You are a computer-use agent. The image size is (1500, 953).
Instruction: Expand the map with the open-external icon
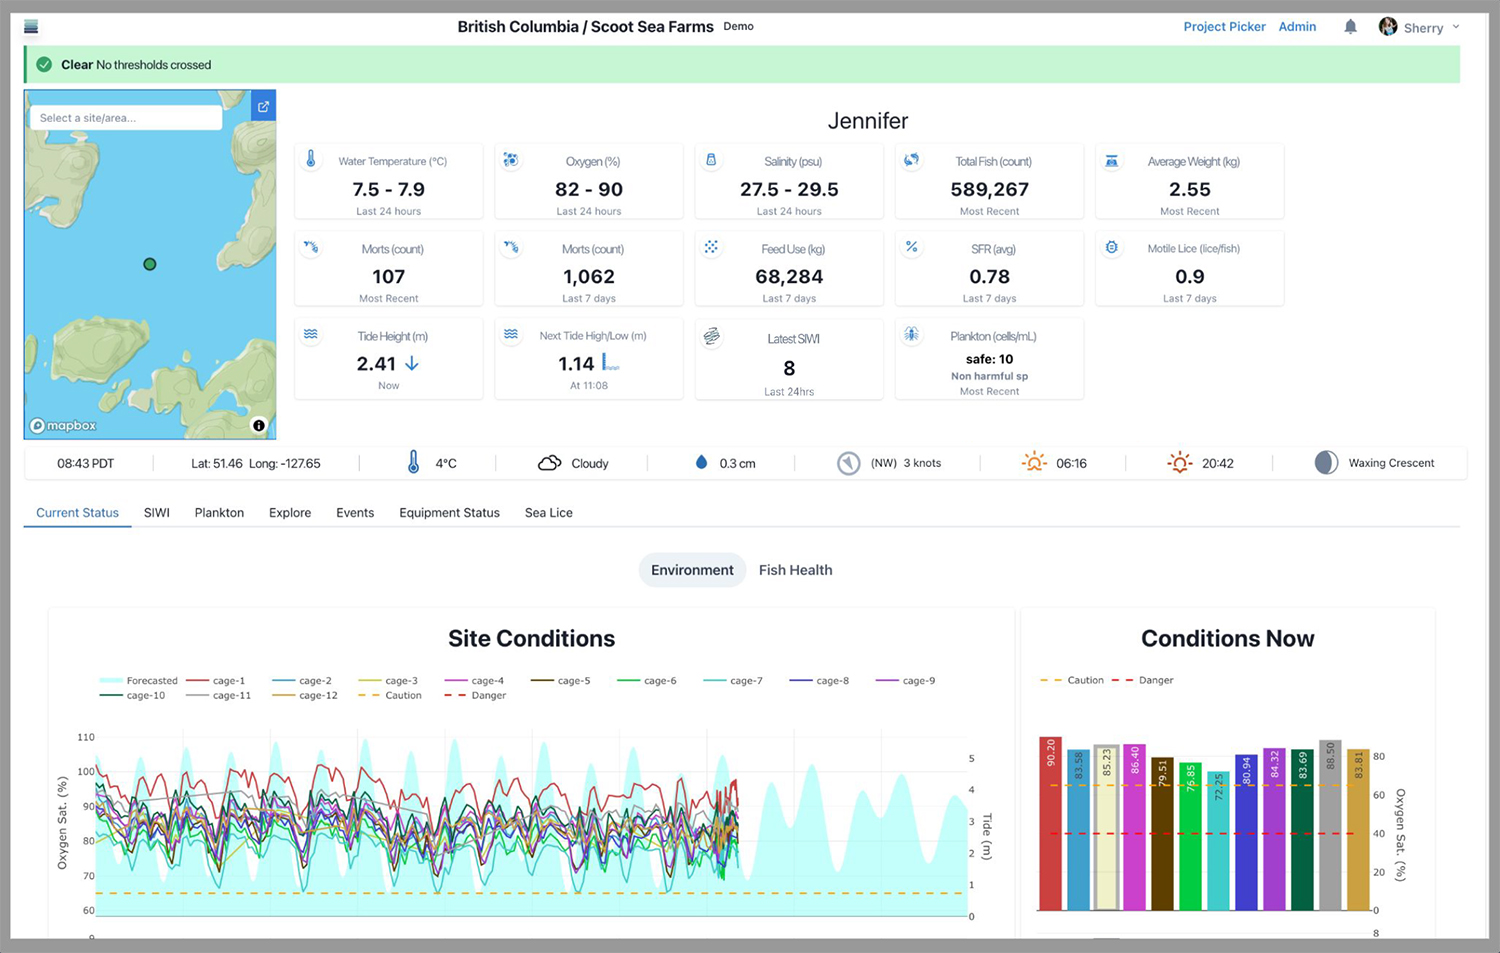tap(263, 107)
